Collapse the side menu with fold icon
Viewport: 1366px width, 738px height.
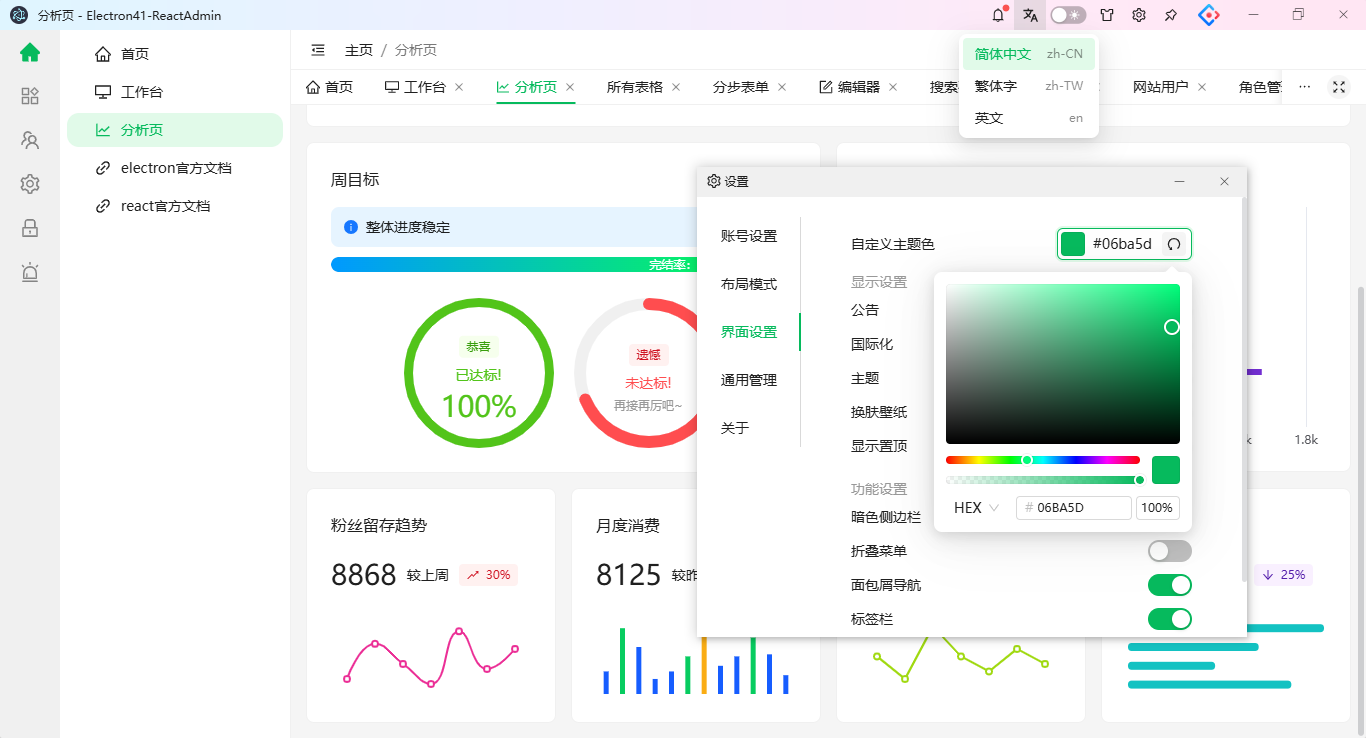(x=318, y=50)
